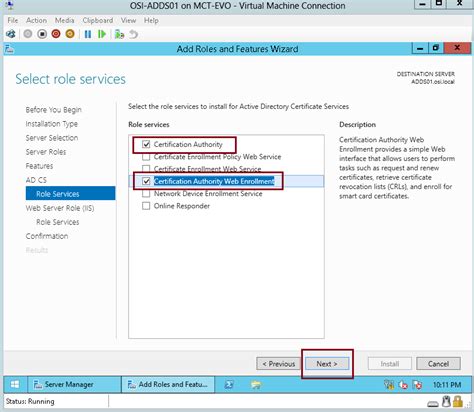
Task: Check Network Device Enrollment Service
Action: pyautogui.click(x=146, y=194)
